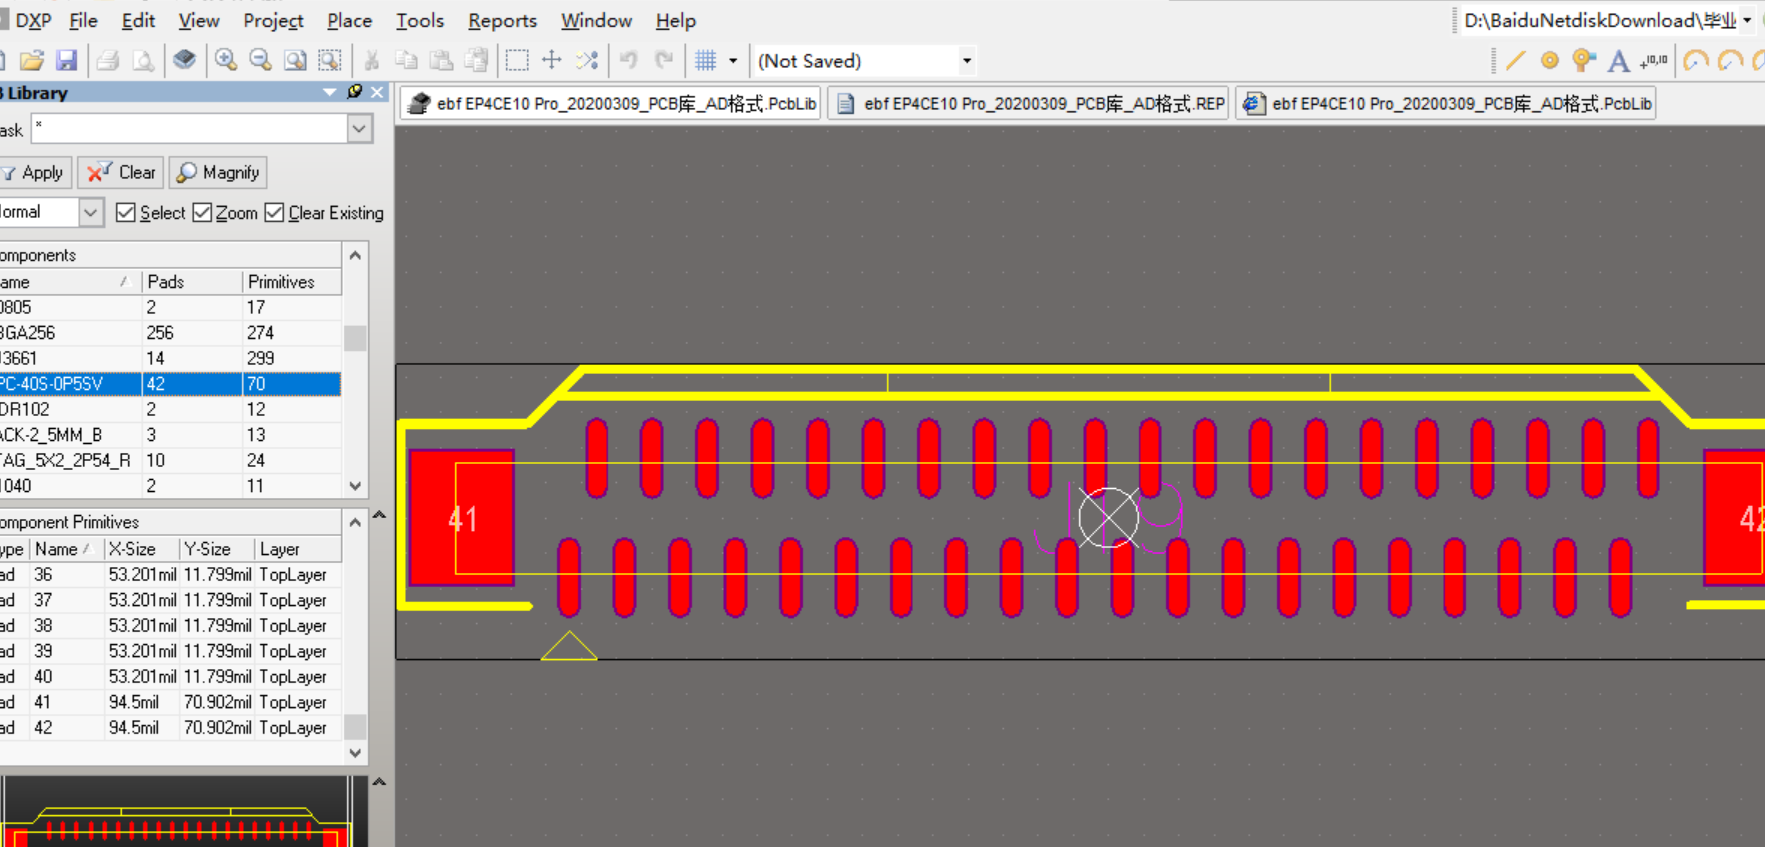Click the Redo arrow icon
The height and width of the screenshot is (847, 1765).
click(x=664, y=61)
